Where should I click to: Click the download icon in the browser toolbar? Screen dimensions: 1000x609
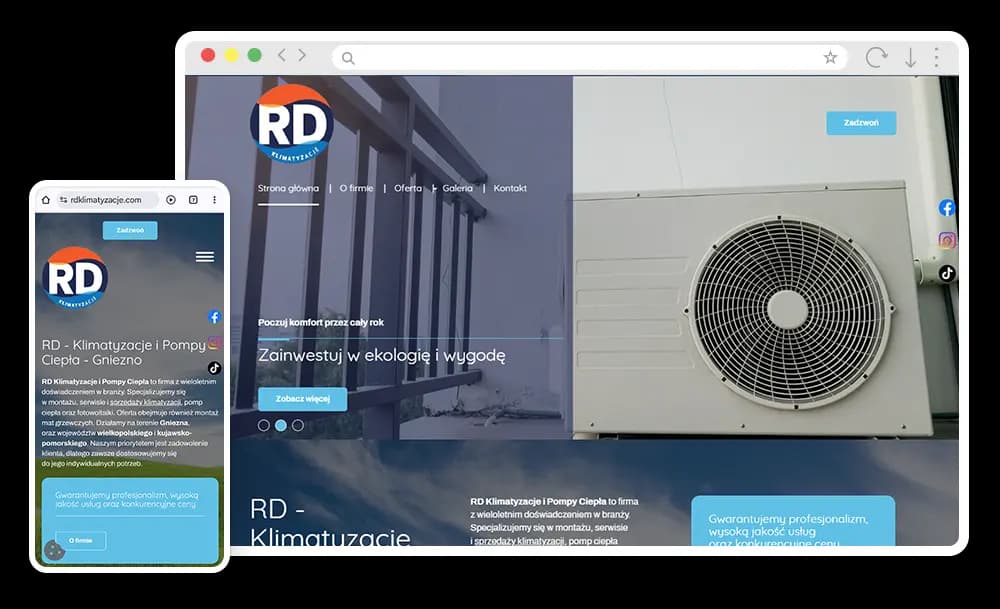pyautogui.click(x=907, y=58)
